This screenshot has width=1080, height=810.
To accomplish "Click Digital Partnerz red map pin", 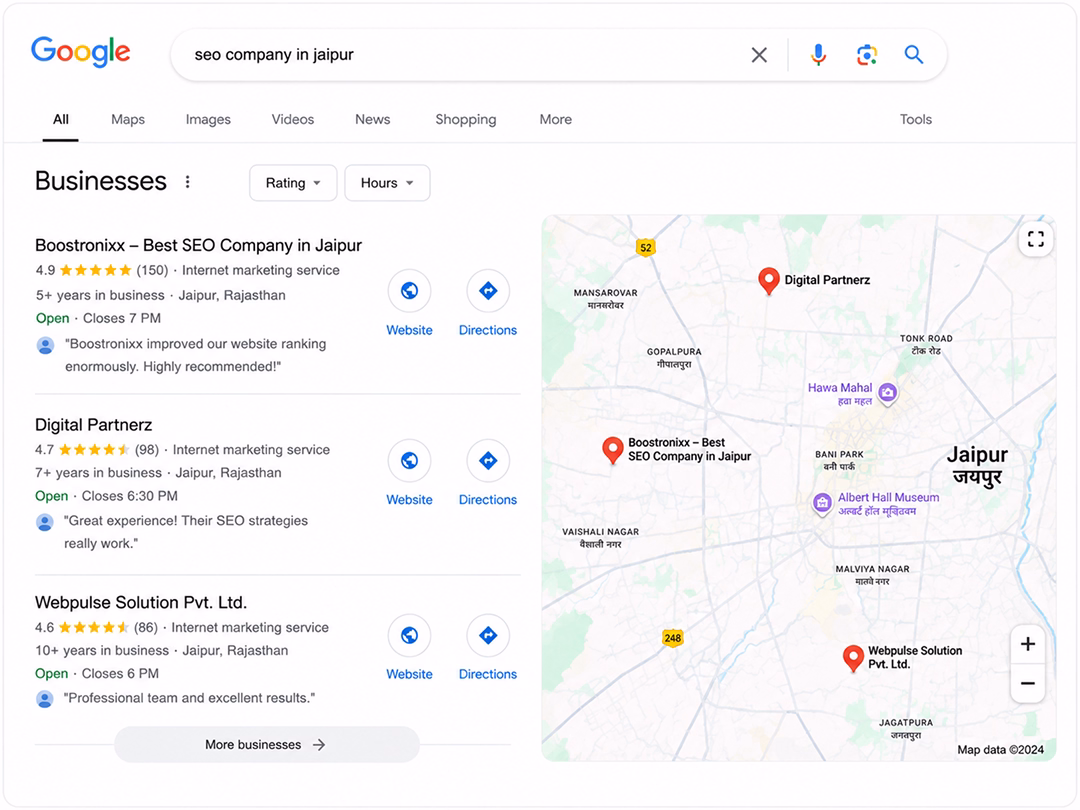I will tap(769, 281).
